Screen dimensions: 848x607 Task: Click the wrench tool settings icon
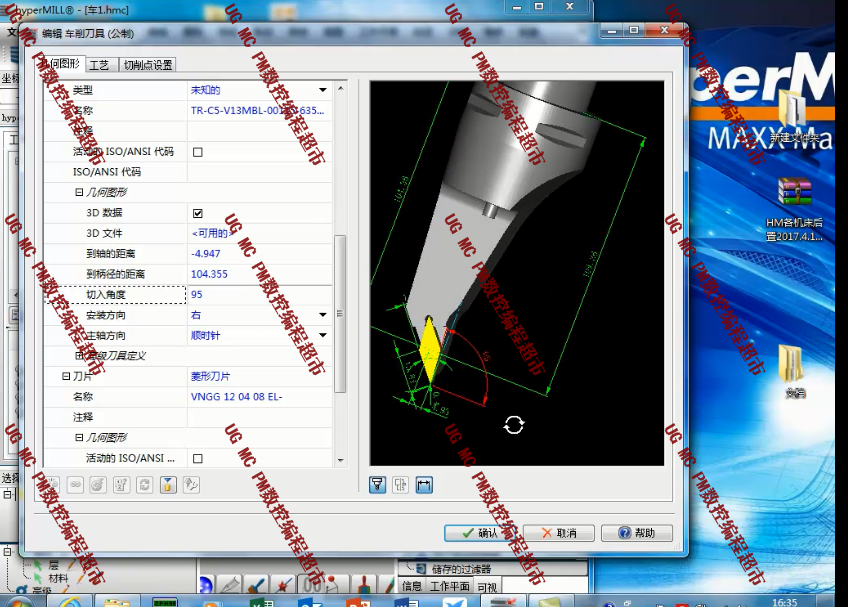[191, 484]
